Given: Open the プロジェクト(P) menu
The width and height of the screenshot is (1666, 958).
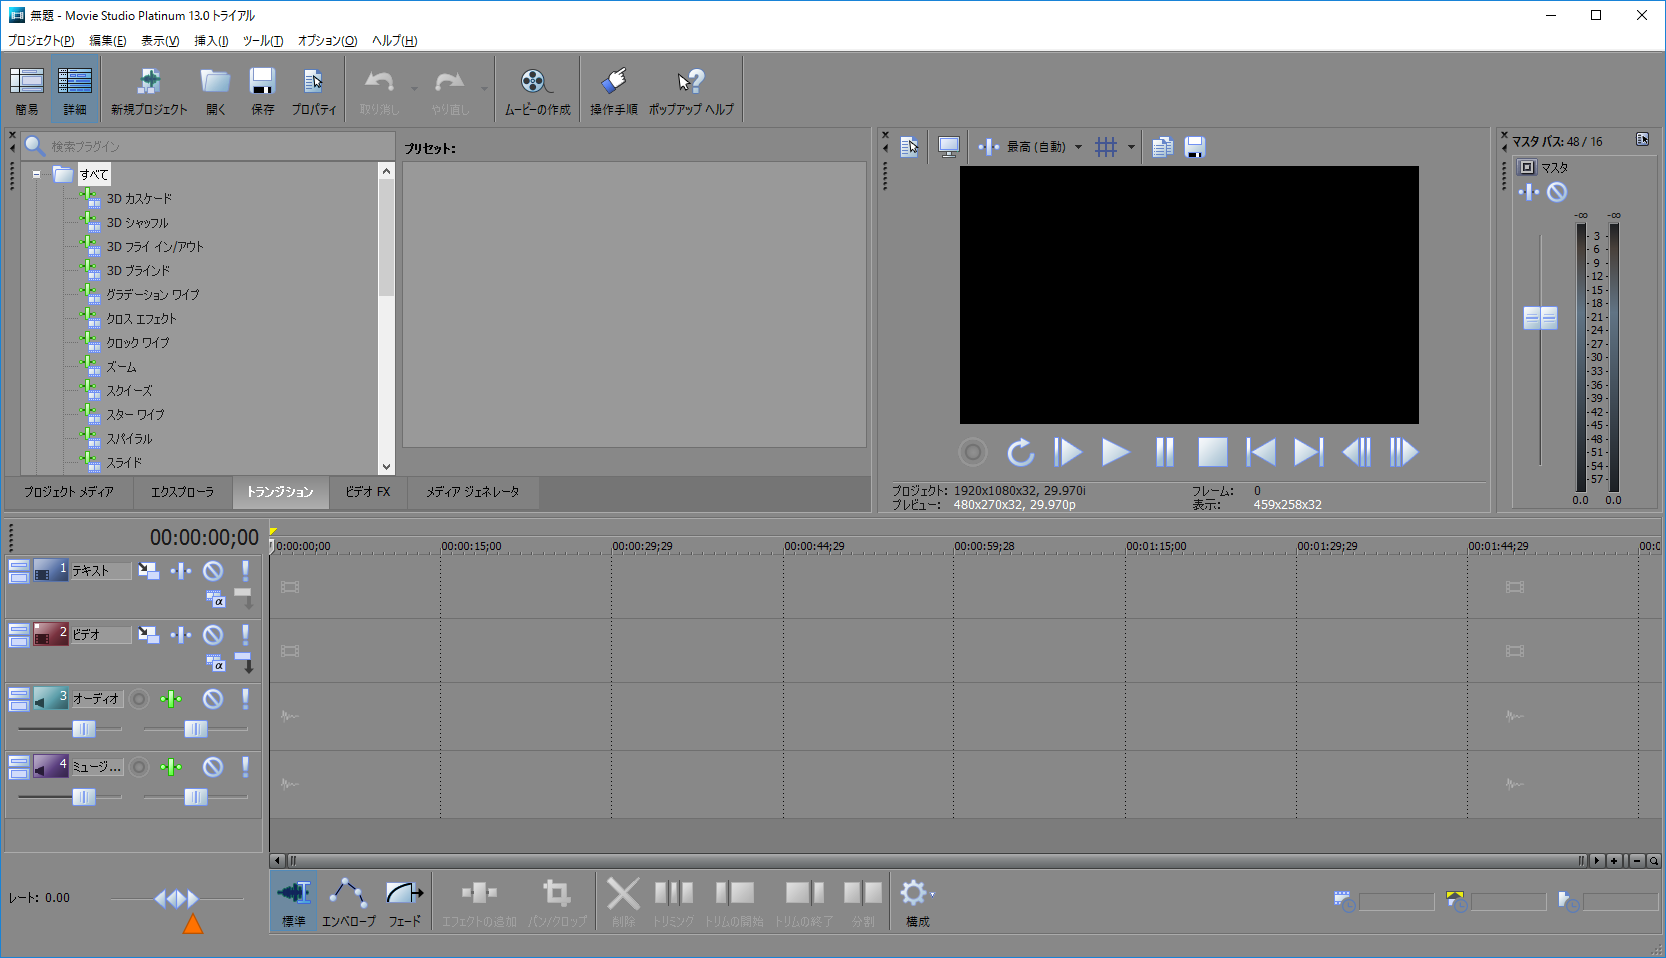Looking at the screenshot, I should coord(41,41).
